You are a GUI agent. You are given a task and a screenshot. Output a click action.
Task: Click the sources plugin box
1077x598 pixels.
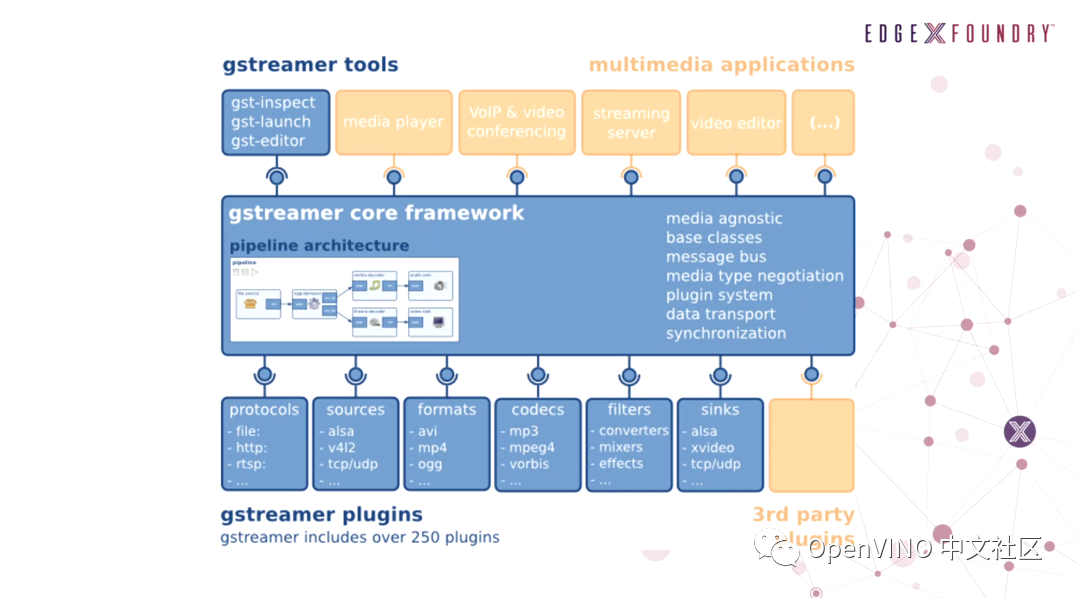click(356, 444)
